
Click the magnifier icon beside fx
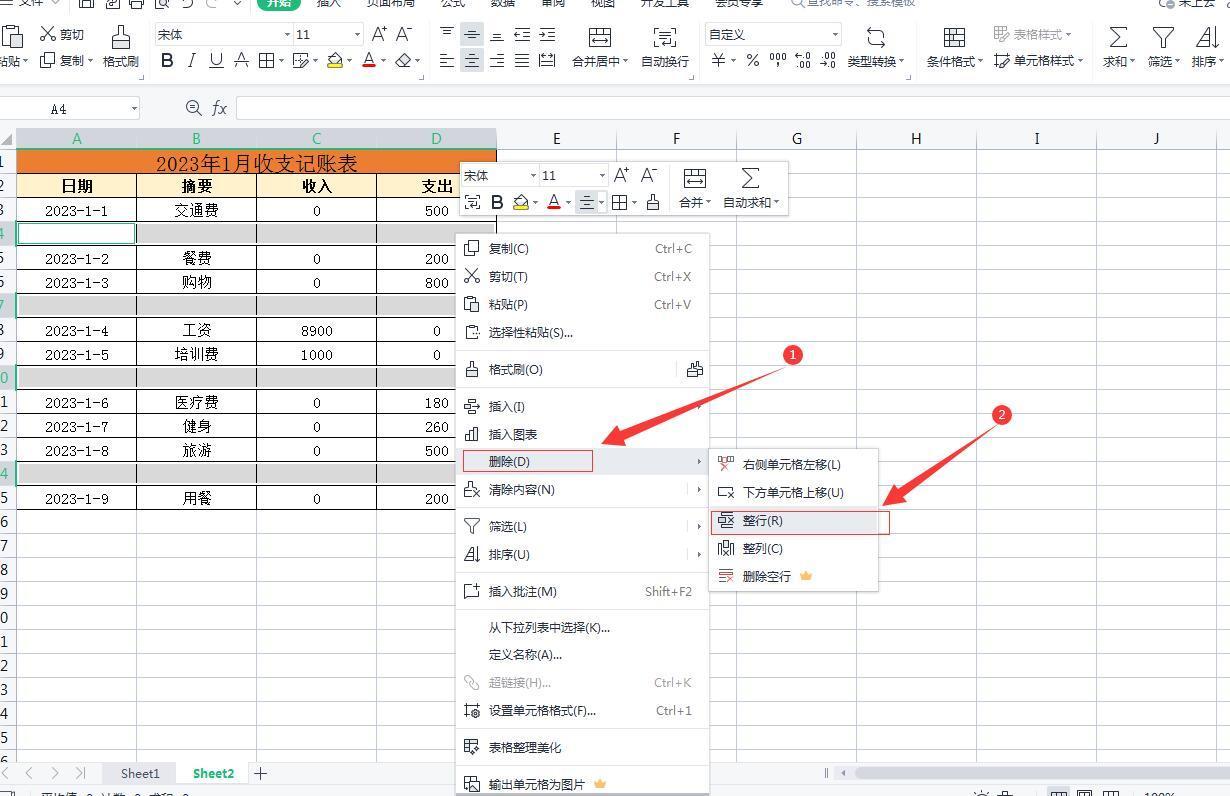coord(194,108)
